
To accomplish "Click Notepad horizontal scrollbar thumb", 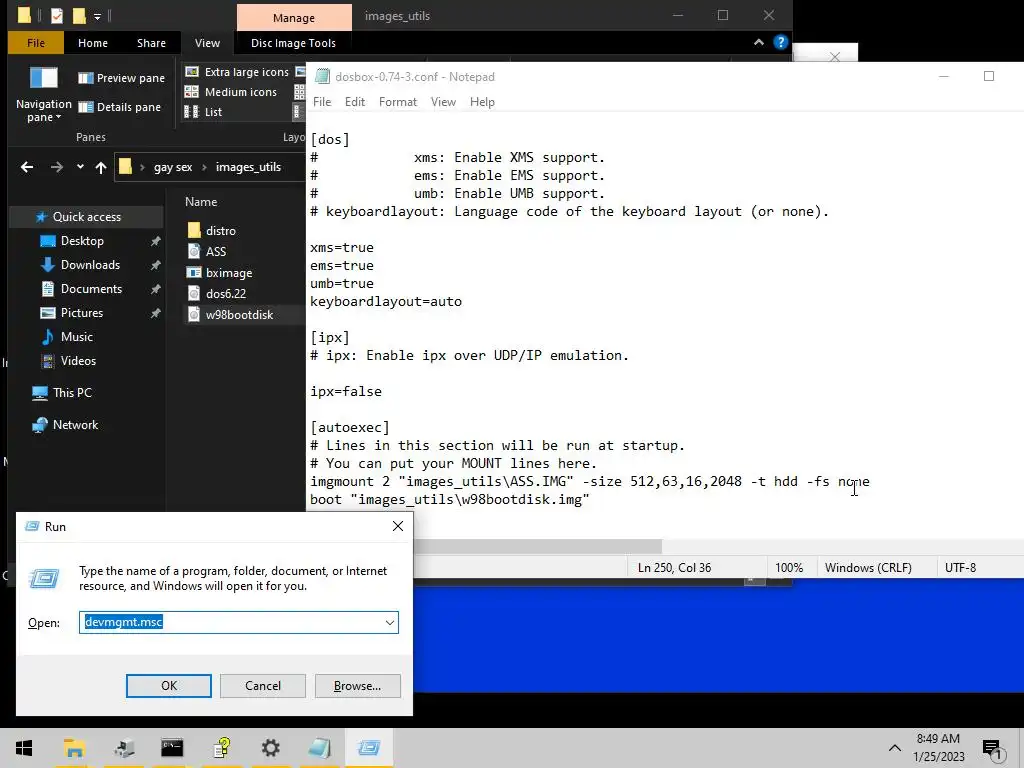I will (x=537, y=546).
